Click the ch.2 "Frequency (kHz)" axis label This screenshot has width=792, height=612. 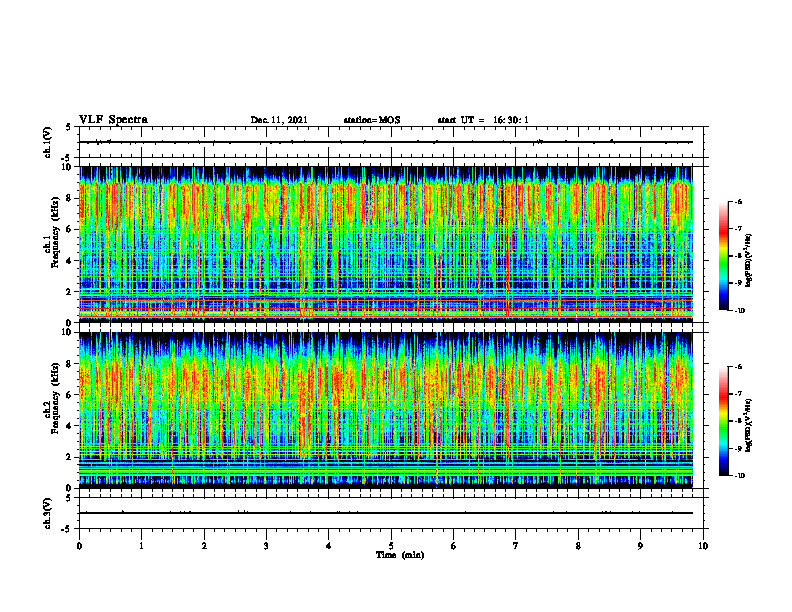click(x=55, y=397)
